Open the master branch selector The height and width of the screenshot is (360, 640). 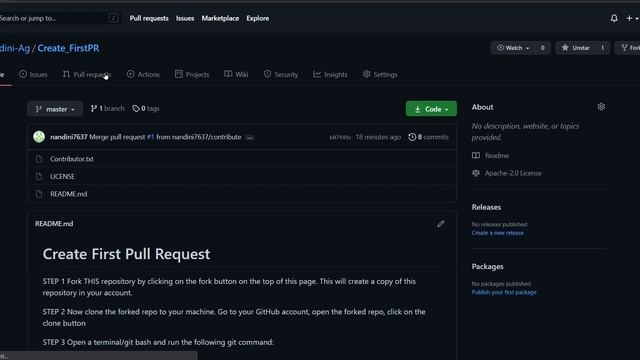pyautogui.click(x=55, y=109)
